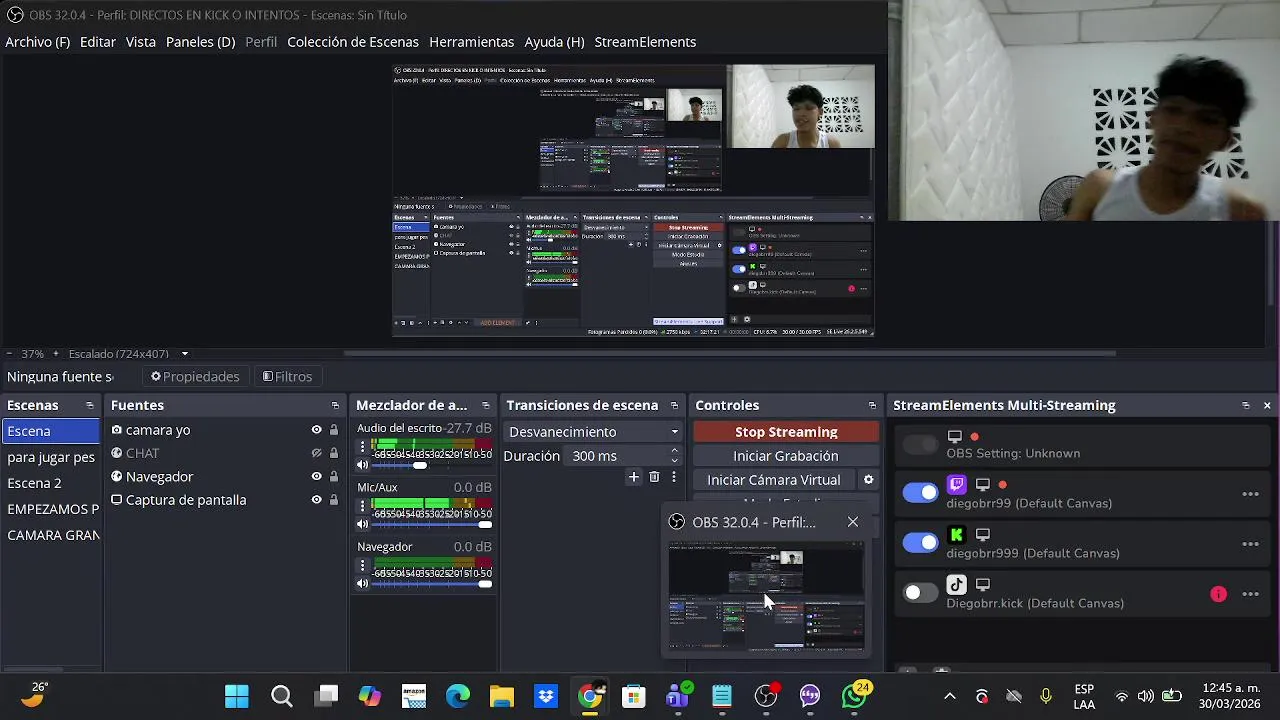Open transition properties three-dot menu

pos(674,477)
